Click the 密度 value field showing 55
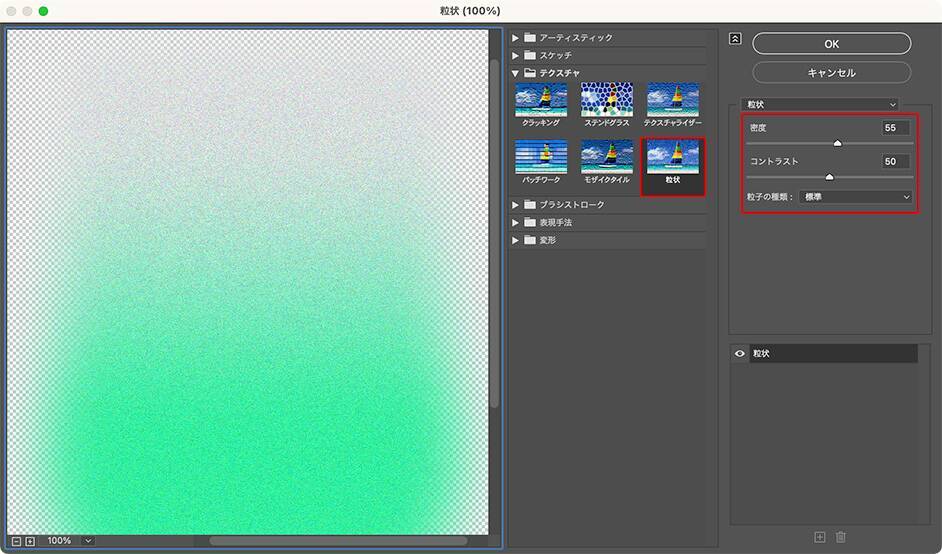The width and height of the screenshot is (942, 554). click(896, 127)
